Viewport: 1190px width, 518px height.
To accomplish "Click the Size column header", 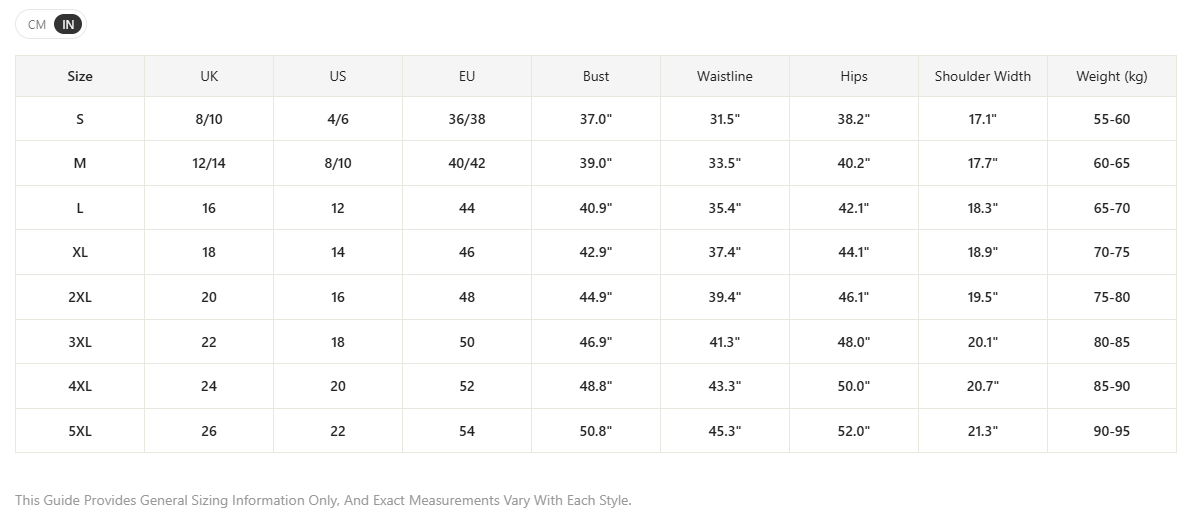I will click(x=80, y=76).
